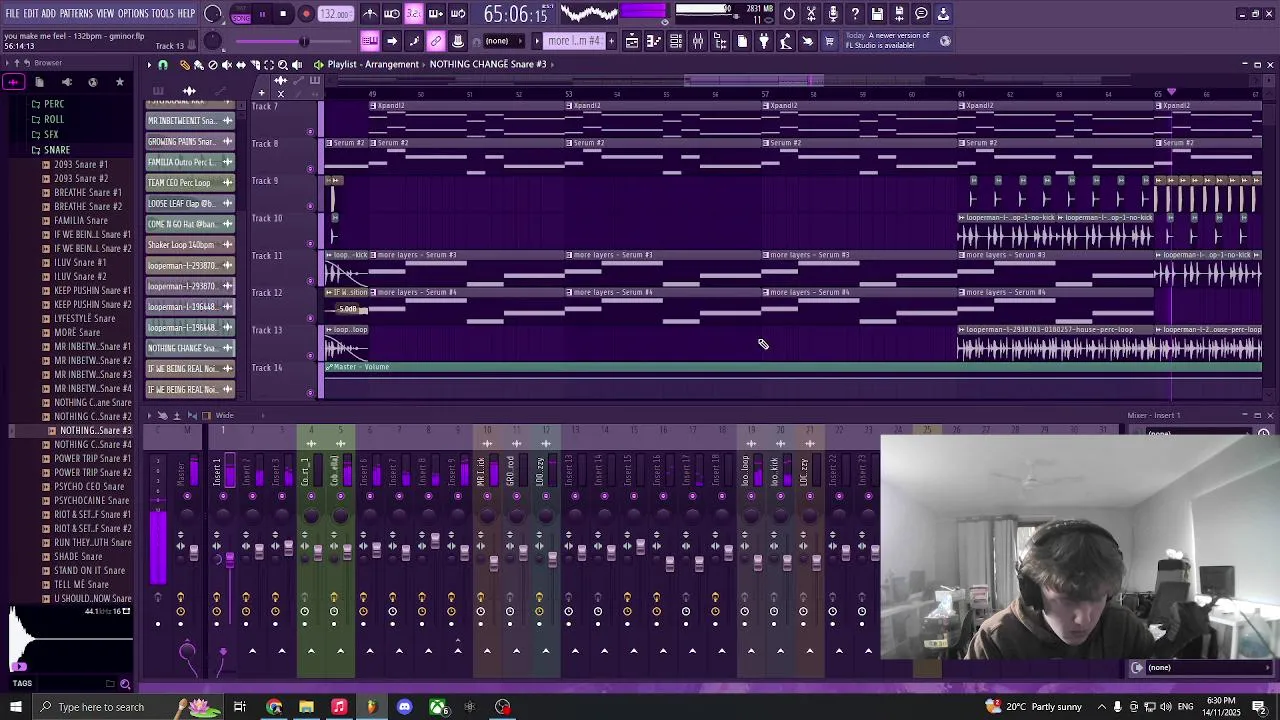1280x720 pixels.
Task: Open audio editor scissors icon
Action: [x=811, y=14]
